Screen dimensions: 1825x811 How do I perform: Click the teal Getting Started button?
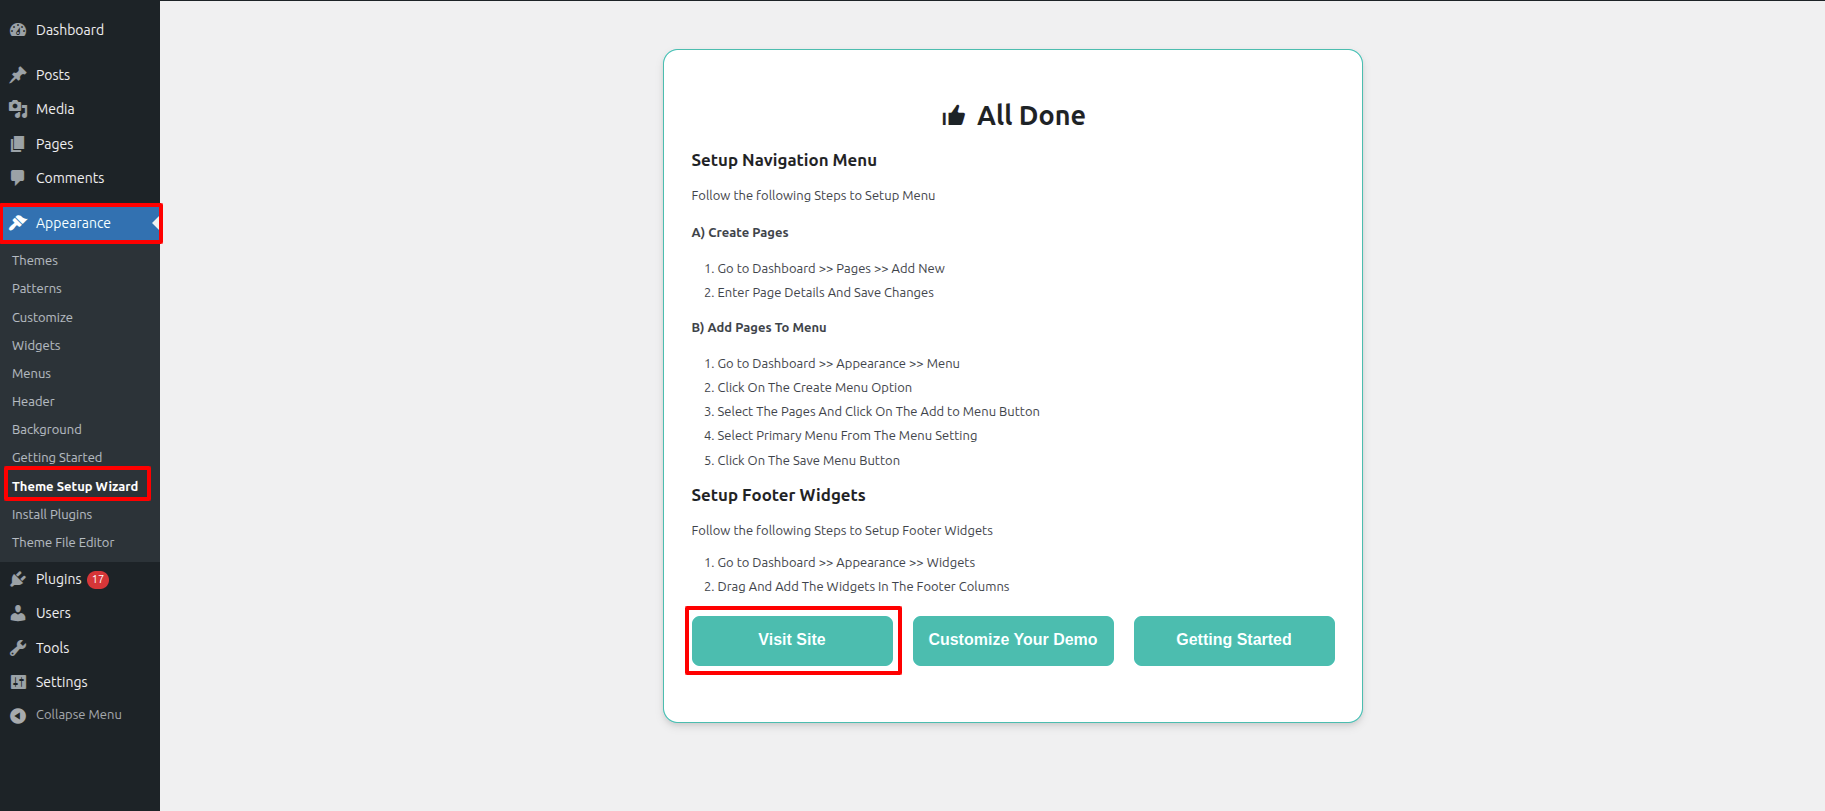click(1233, 640)
